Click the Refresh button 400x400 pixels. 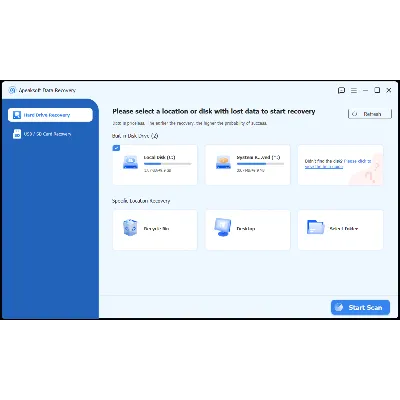tap(370, 114)
